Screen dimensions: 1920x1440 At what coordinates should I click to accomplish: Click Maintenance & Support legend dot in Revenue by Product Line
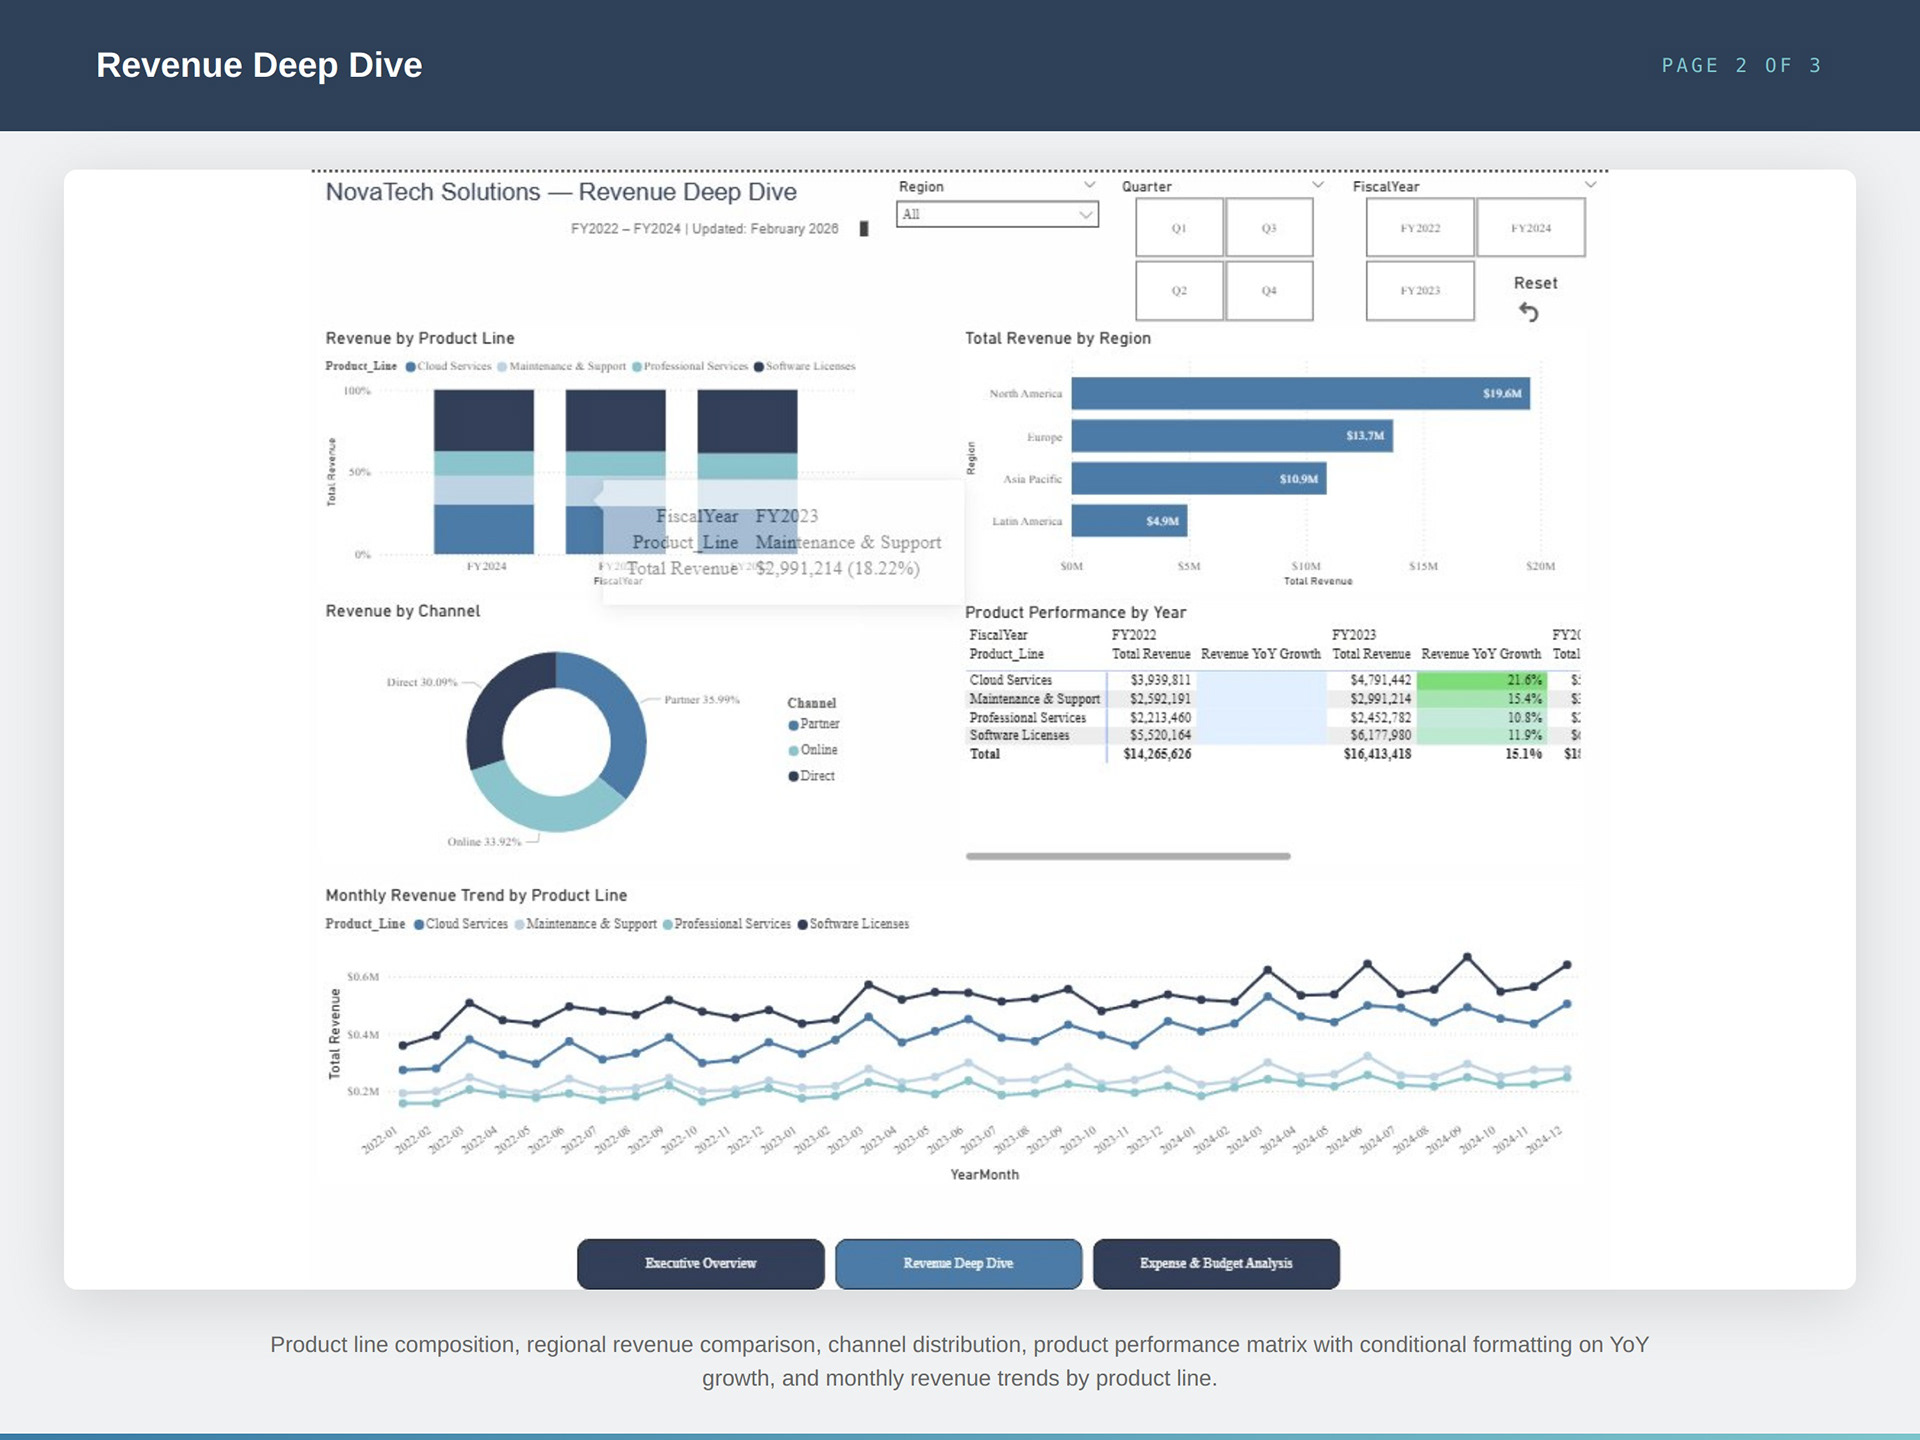click(x=502, y=367)
